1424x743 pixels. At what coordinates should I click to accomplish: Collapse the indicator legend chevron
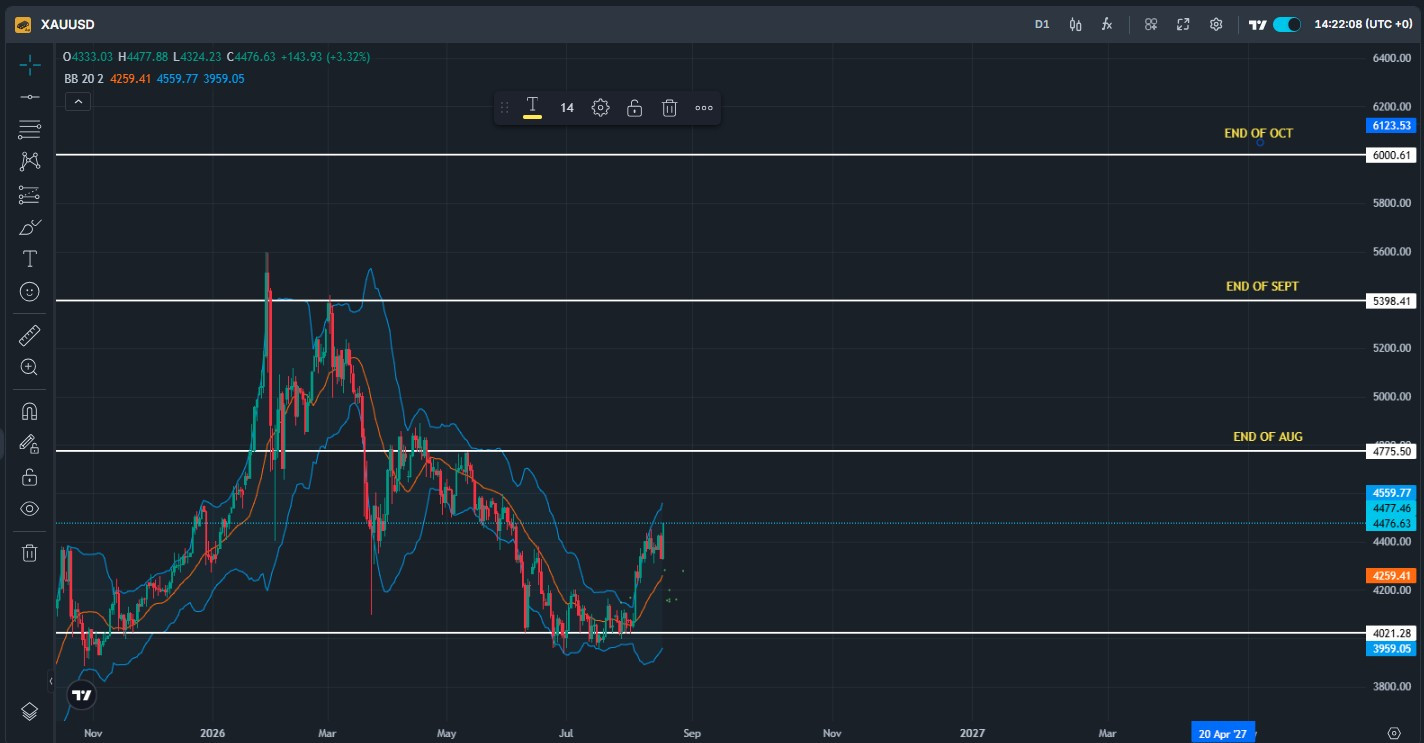78,101
